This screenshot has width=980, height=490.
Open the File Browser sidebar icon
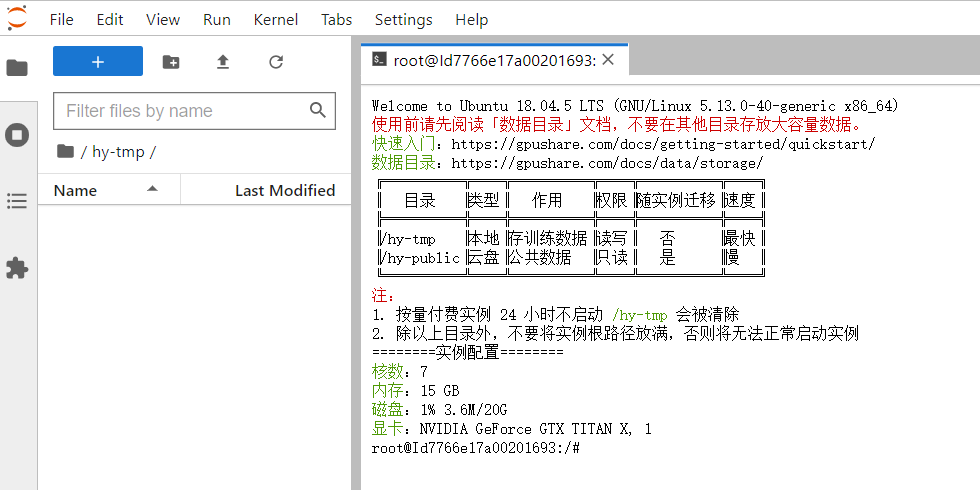(x=17, y=68)
